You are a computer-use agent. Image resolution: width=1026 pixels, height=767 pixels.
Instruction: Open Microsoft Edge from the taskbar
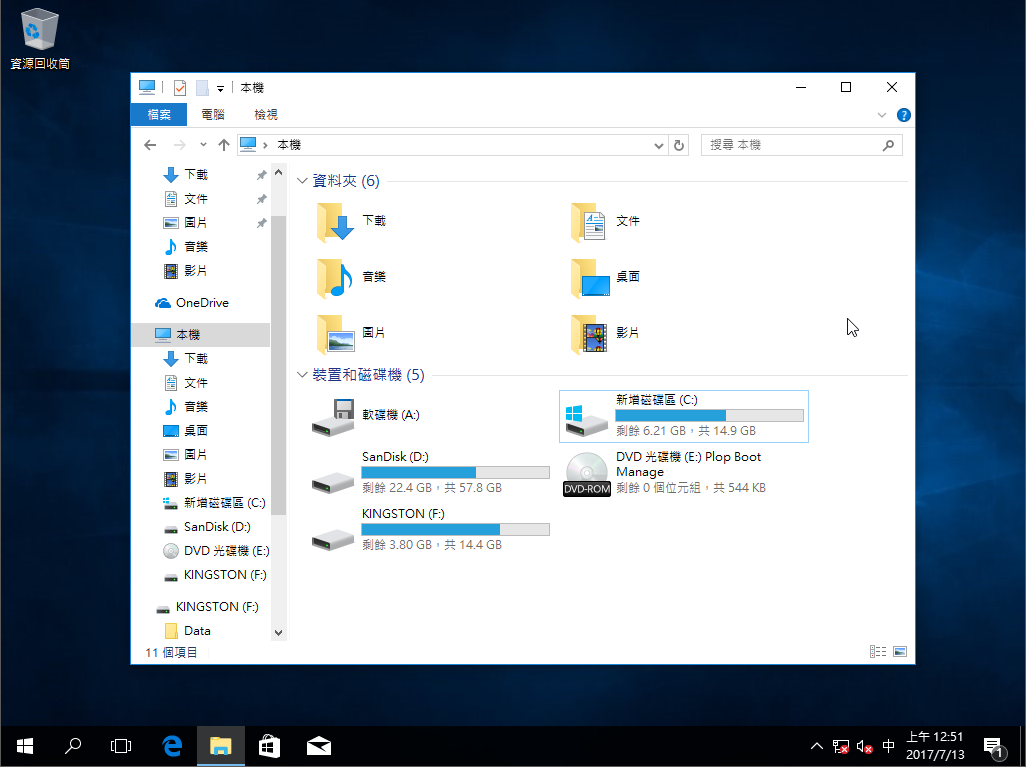point(172,745)
